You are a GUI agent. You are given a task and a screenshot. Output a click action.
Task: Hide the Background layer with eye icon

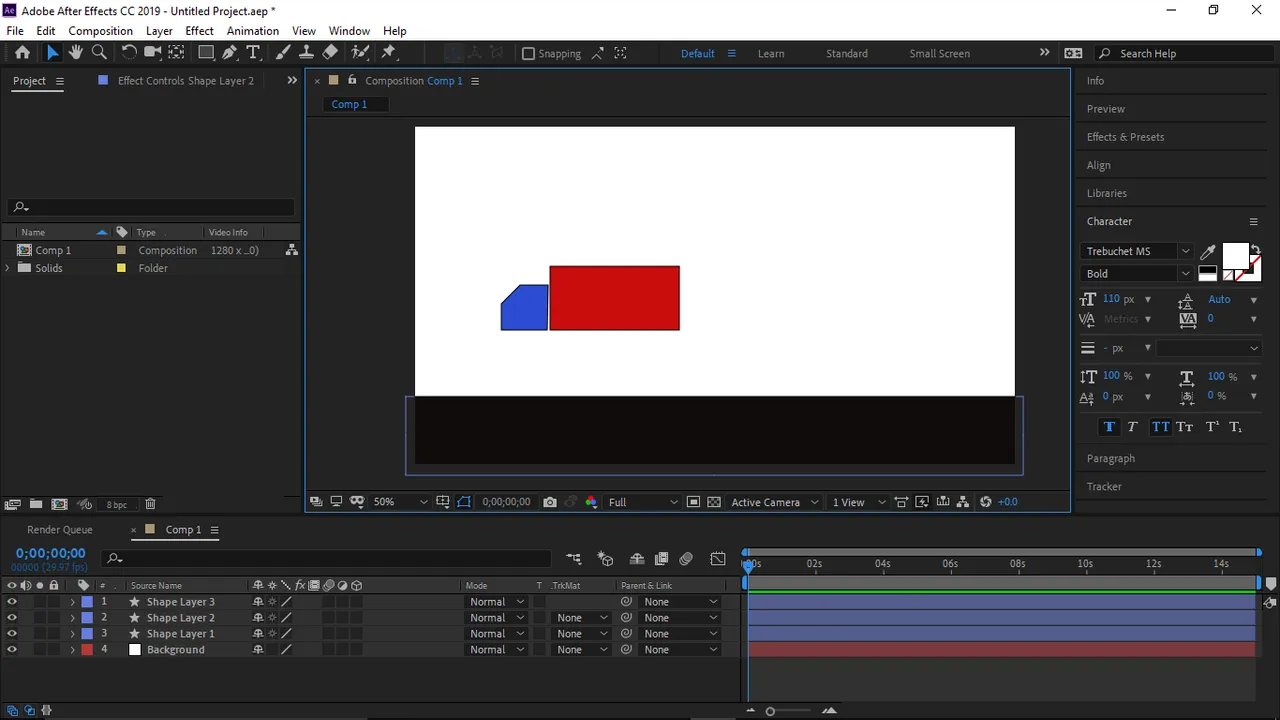(12, 650)
